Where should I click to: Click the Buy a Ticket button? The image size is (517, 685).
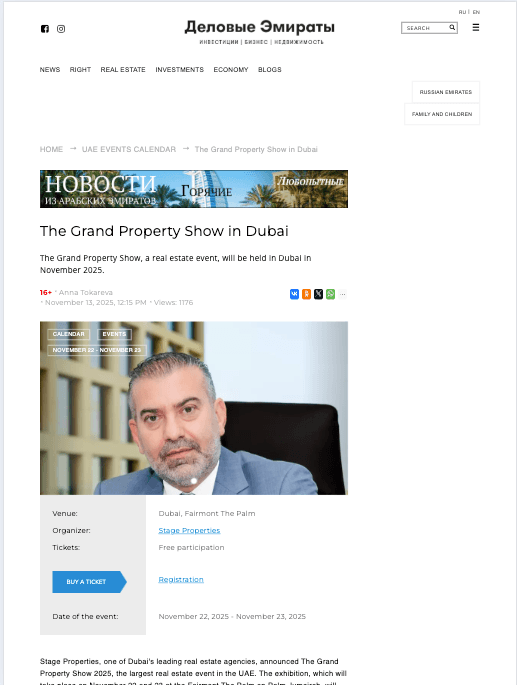(90, 582)
